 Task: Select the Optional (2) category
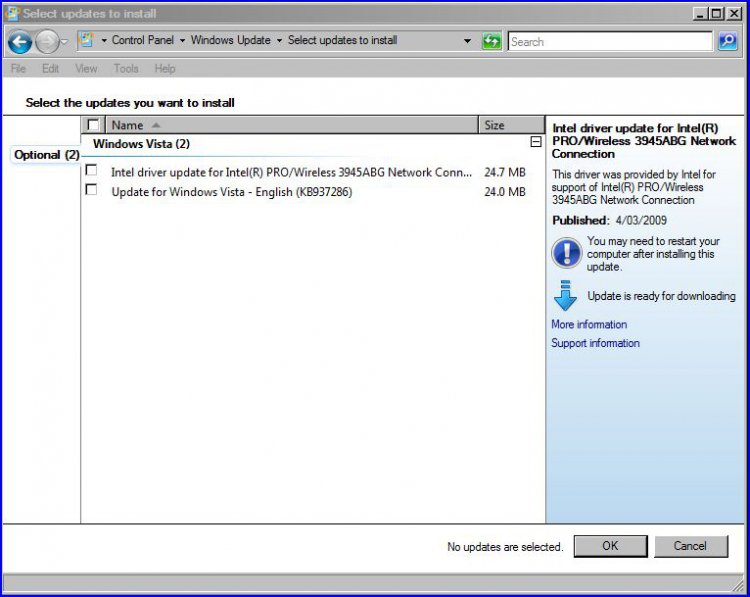[x=46, y=155]
